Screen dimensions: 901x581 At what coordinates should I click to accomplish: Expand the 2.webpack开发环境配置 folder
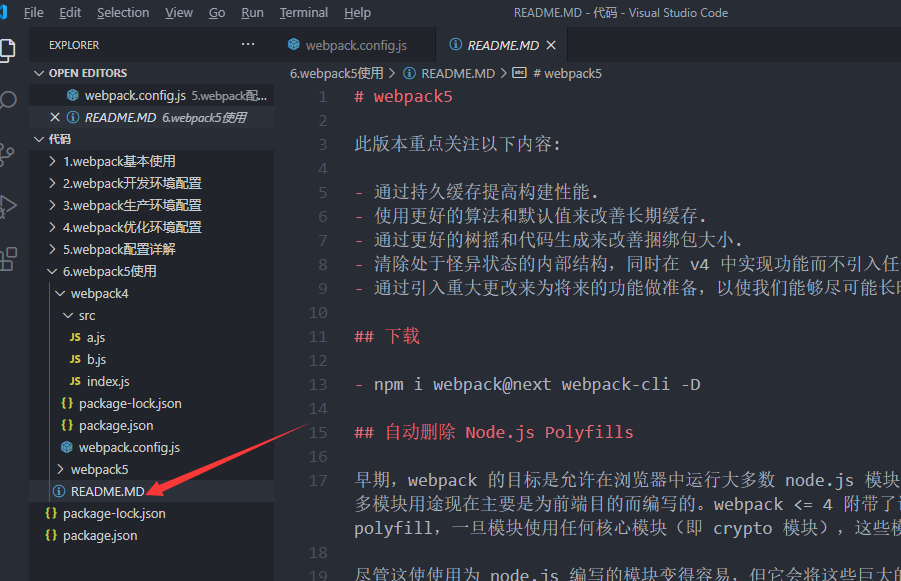coord(52,183)
